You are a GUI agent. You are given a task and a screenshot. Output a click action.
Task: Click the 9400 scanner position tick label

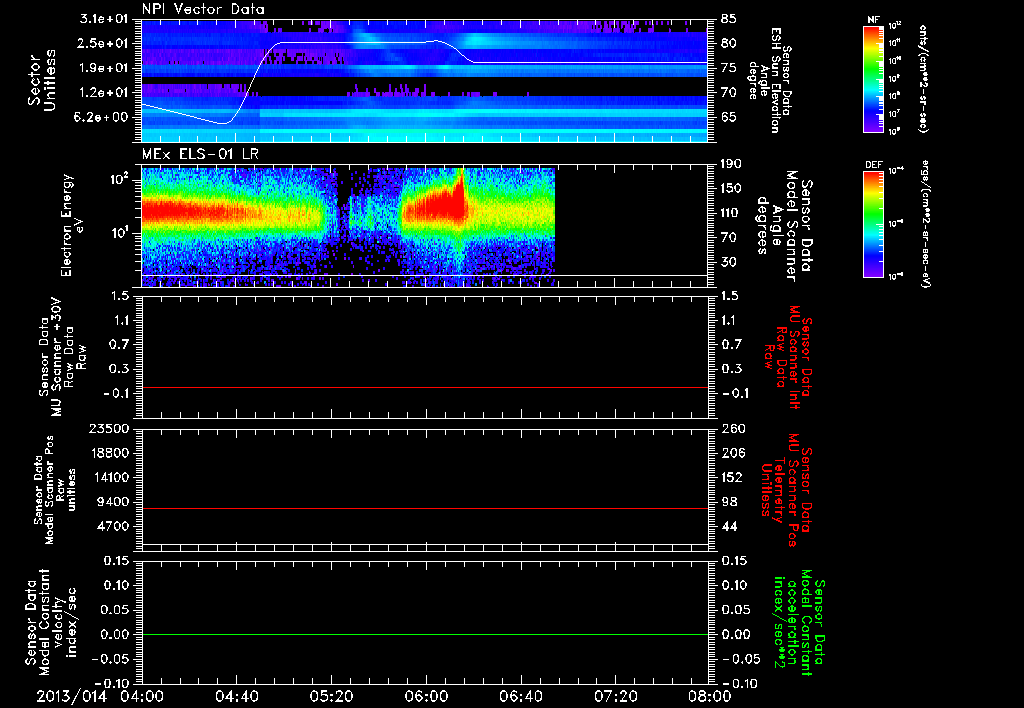[x=114, y=502]
